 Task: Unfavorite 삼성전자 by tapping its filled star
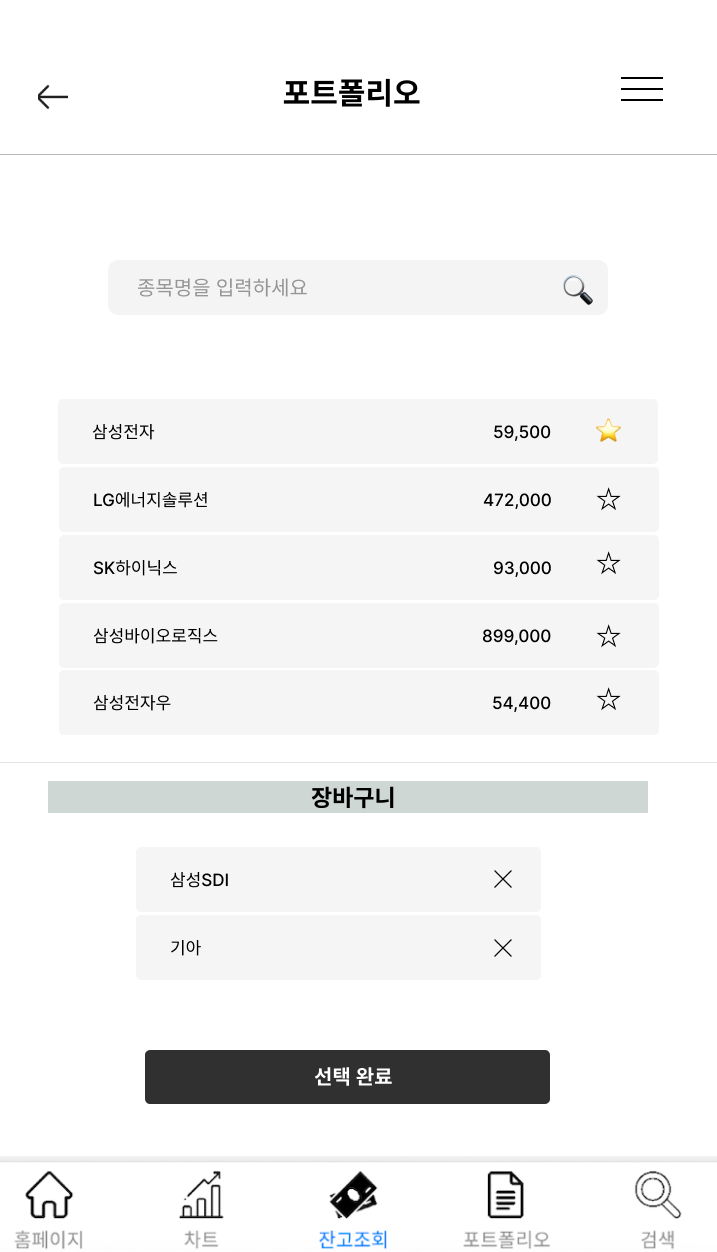click(x=608, y=431)
